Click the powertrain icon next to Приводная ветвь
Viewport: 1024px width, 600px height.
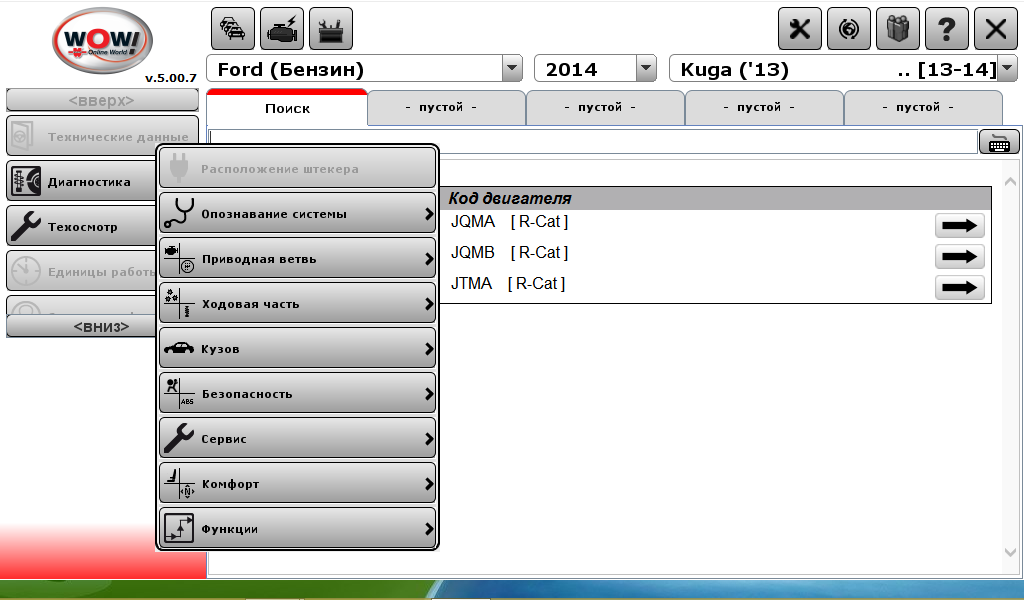(x=180, y=258)
